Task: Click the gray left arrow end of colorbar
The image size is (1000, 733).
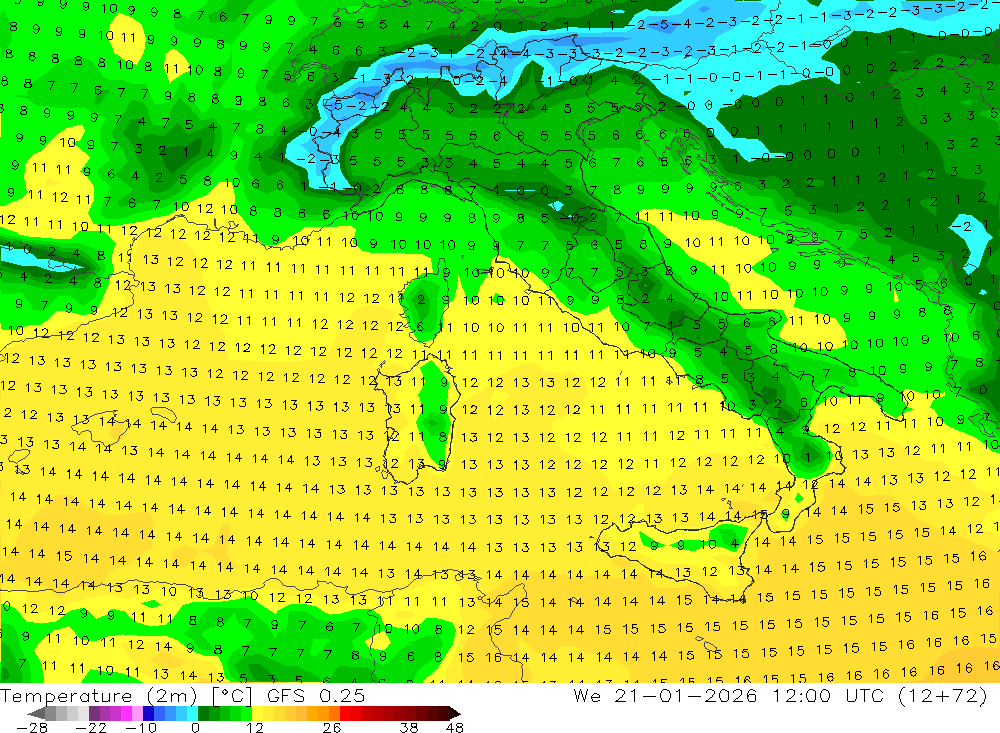Action: point(37,713)
